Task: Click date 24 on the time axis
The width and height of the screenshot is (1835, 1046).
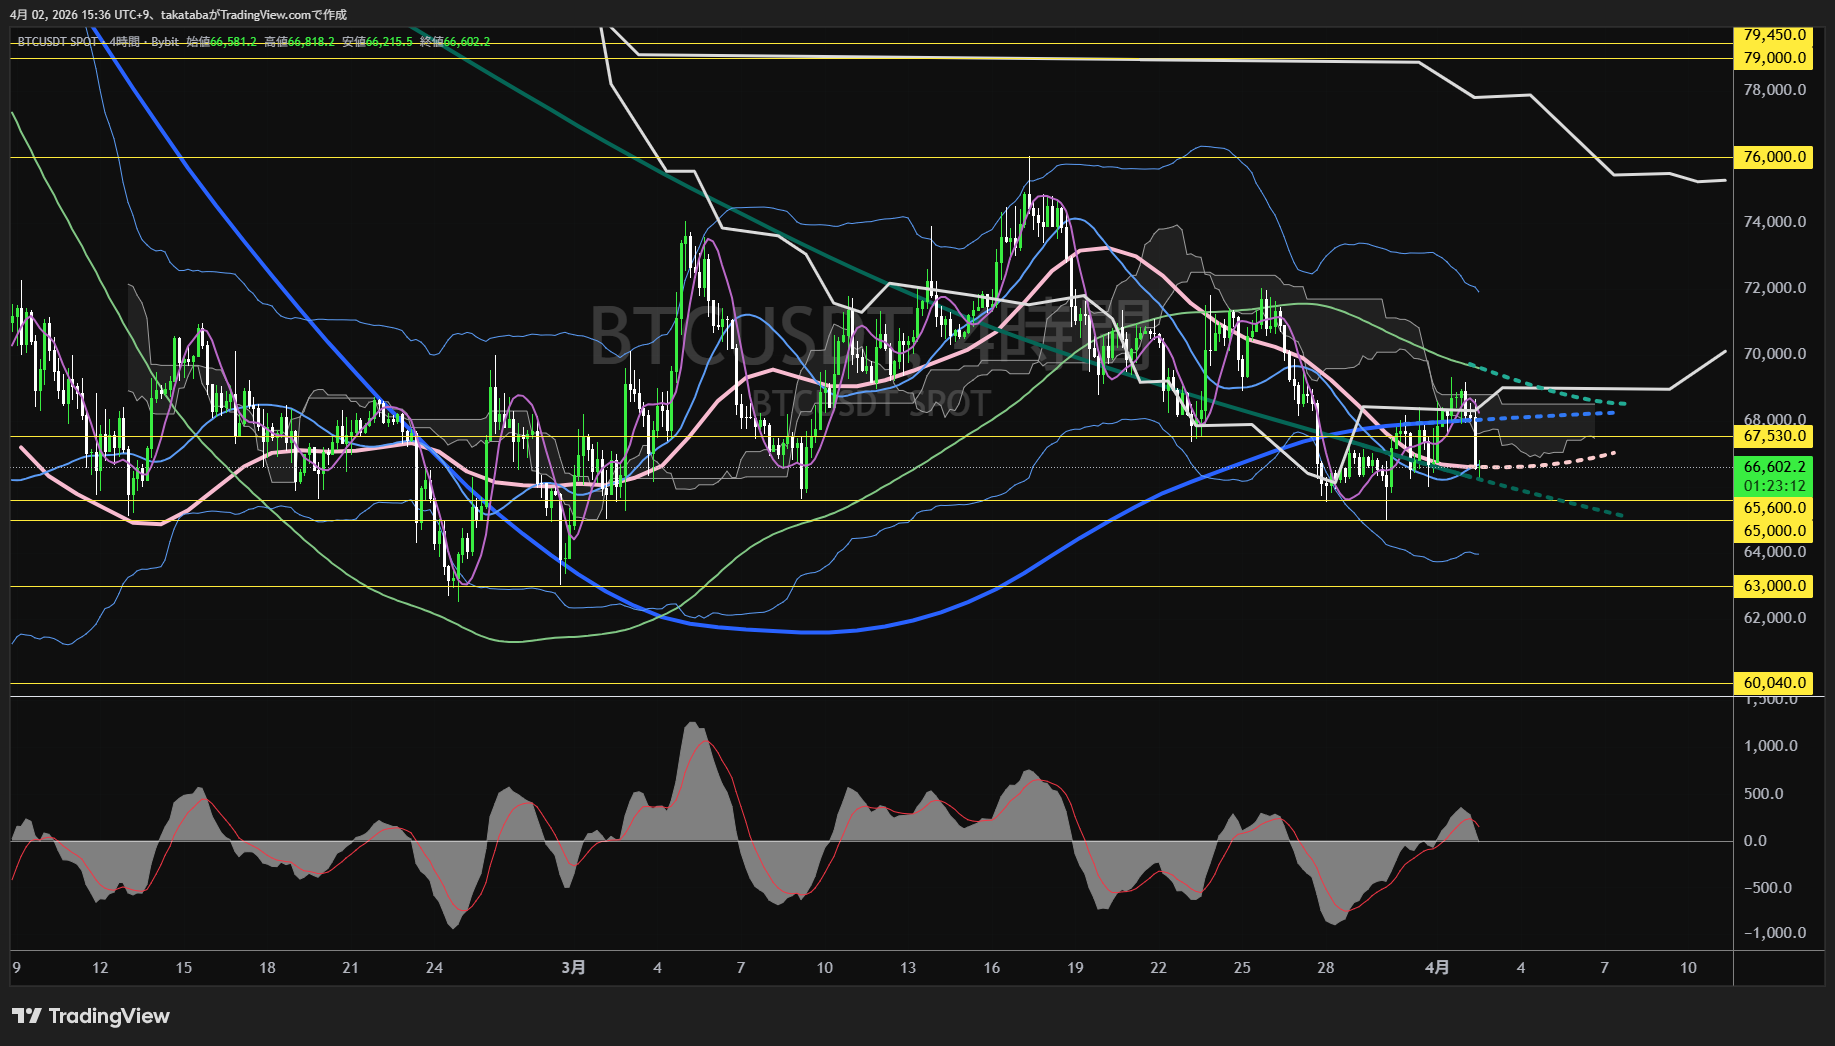Action: (434, 967)
